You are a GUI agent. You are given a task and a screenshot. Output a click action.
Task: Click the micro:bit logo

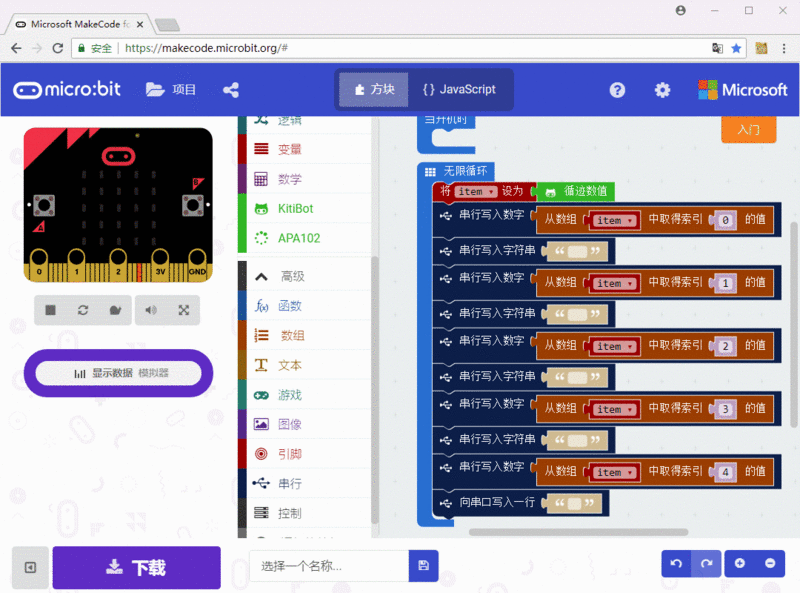[x=67, y=90]
